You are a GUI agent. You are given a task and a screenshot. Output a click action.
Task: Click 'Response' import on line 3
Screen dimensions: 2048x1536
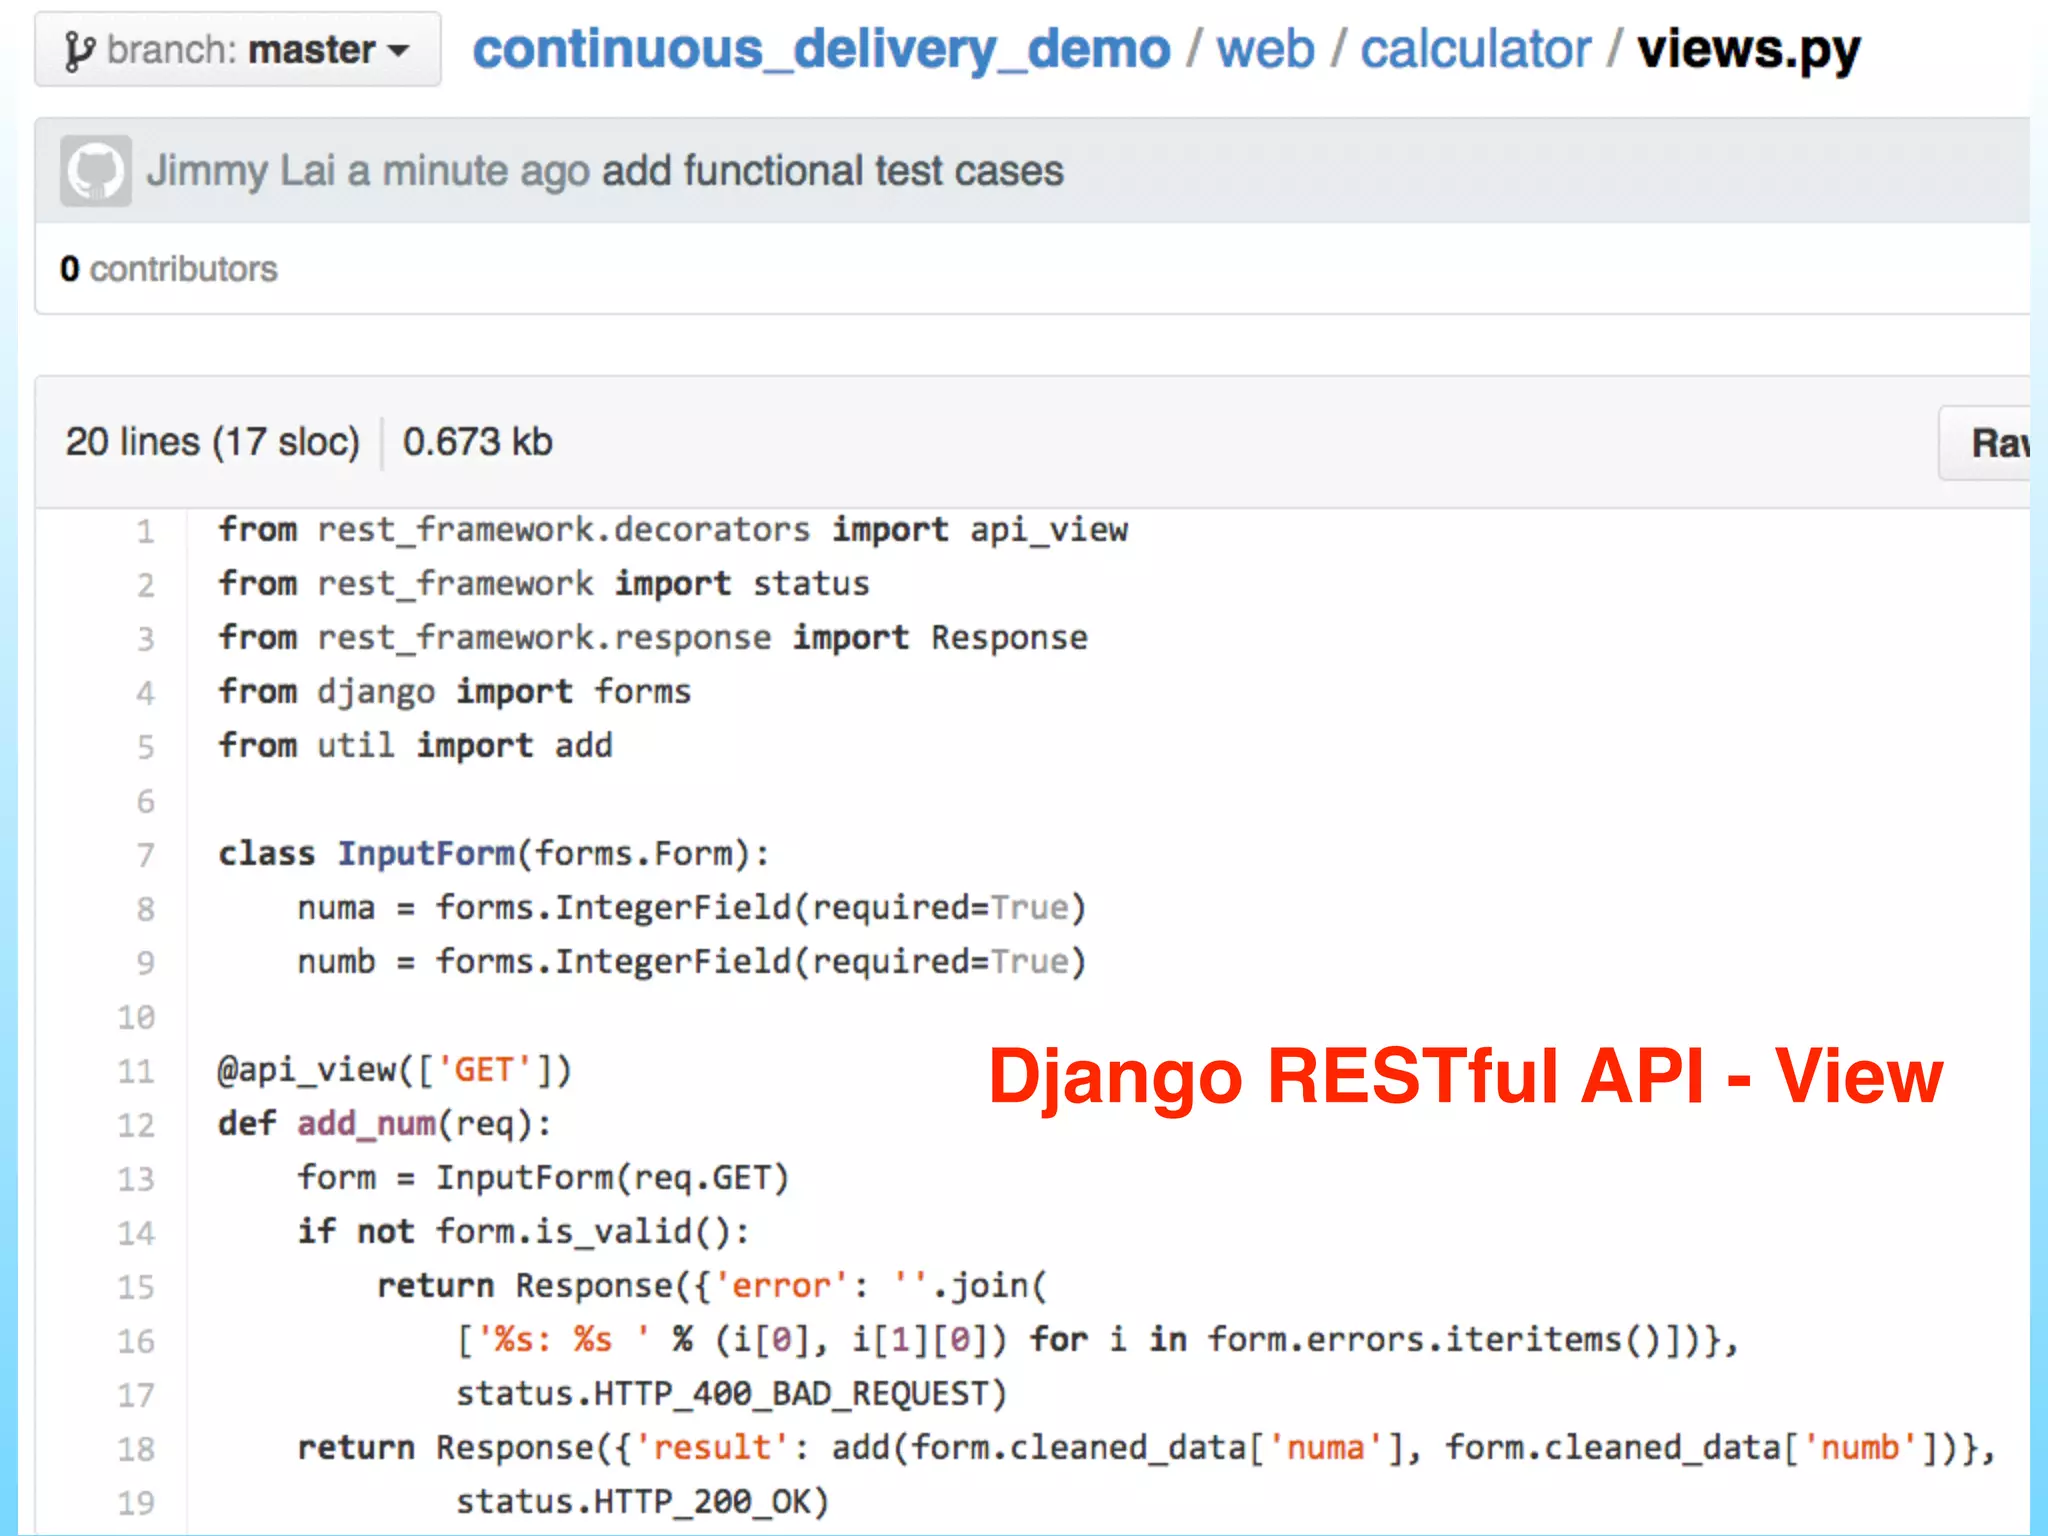pos(1009,638)
